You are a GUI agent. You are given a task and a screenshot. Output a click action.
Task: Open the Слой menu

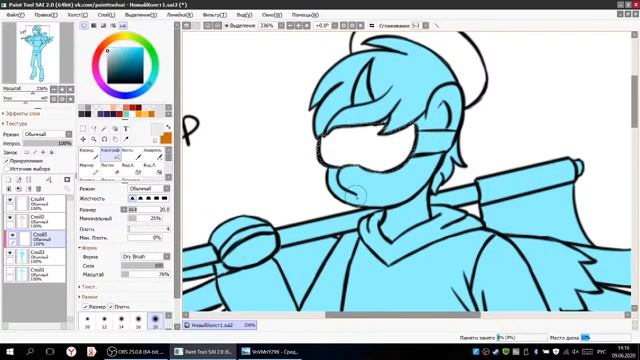(106, 15)
